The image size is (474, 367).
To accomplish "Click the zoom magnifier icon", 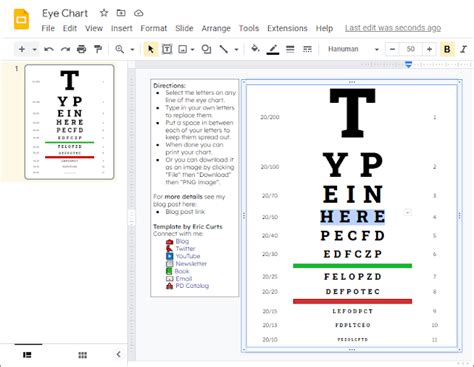I will (x=119, y=49).
